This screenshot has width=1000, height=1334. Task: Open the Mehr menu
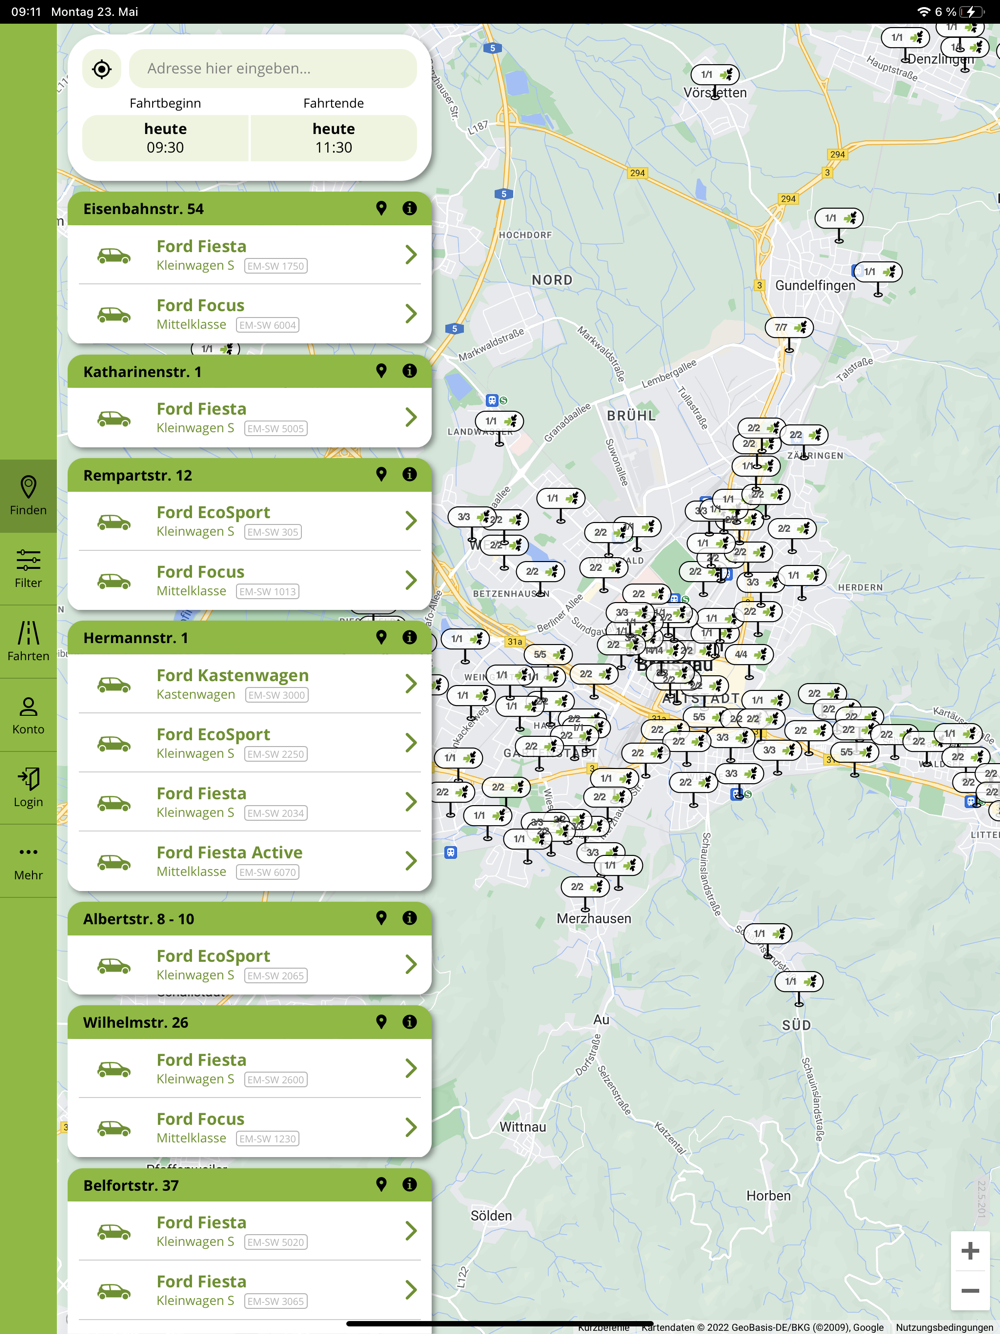pos(28,861)
